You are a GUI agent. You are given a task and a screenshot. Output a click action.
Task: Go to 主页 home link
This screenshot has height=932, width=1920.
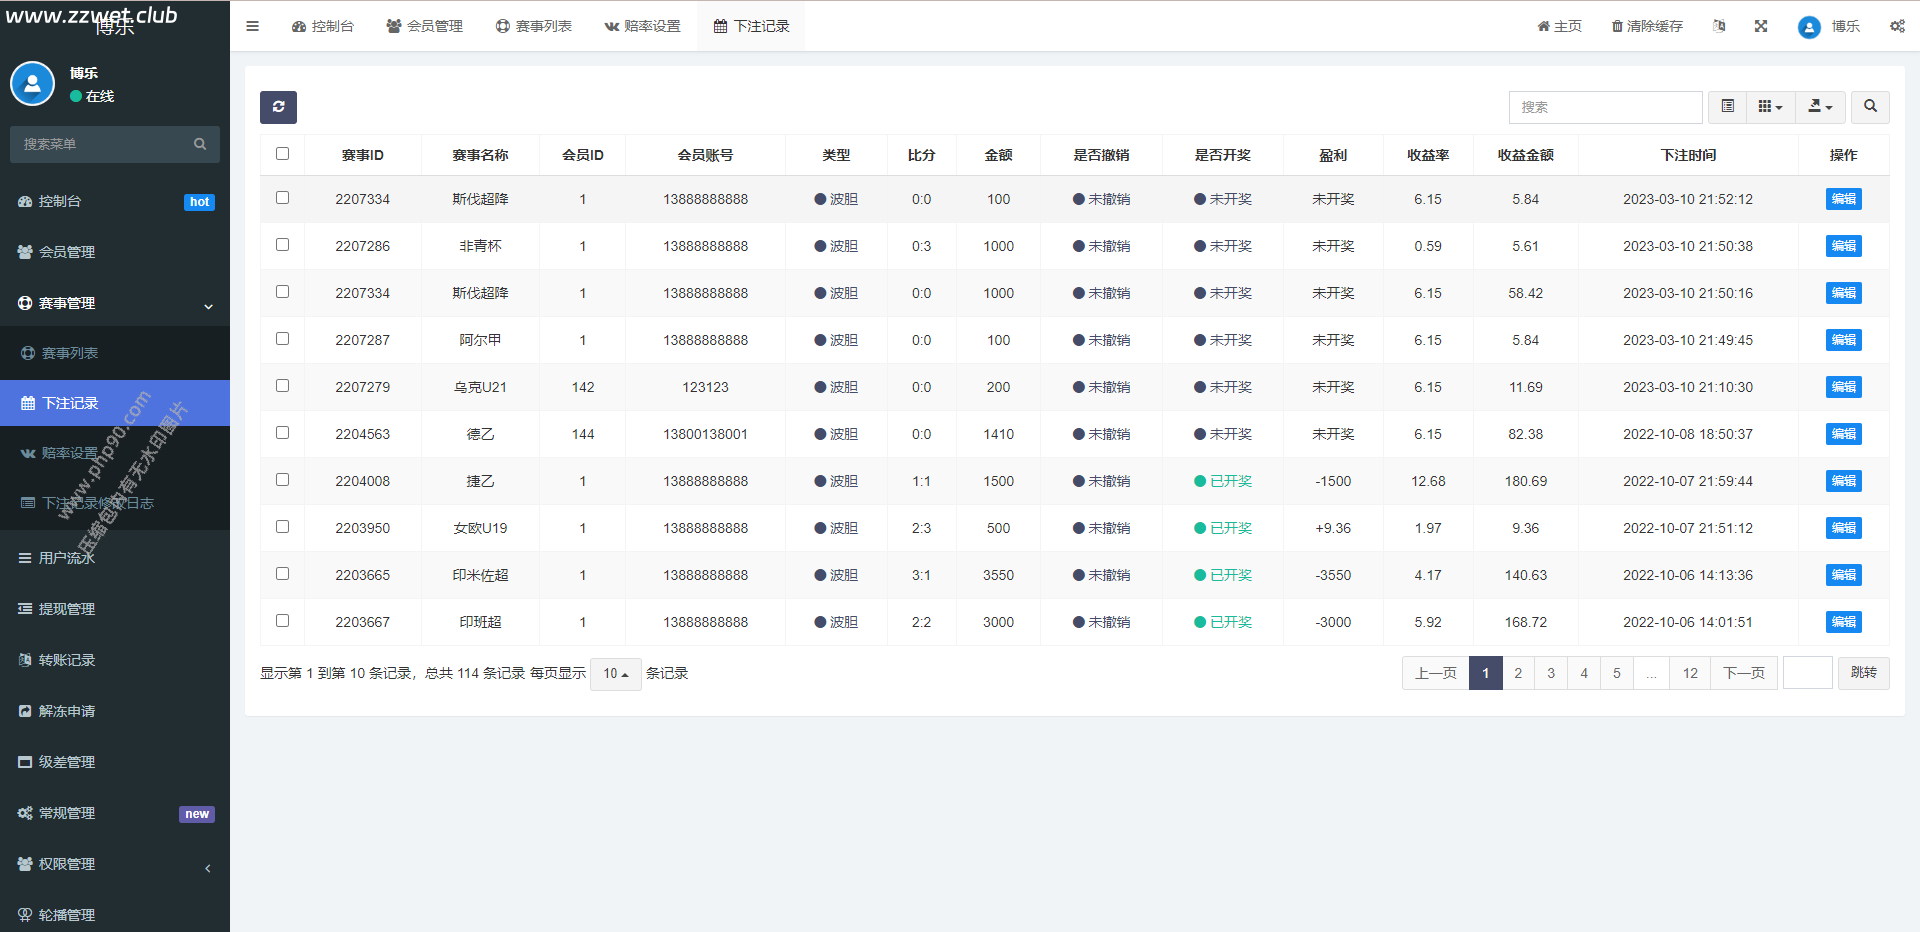point(1559,26)
